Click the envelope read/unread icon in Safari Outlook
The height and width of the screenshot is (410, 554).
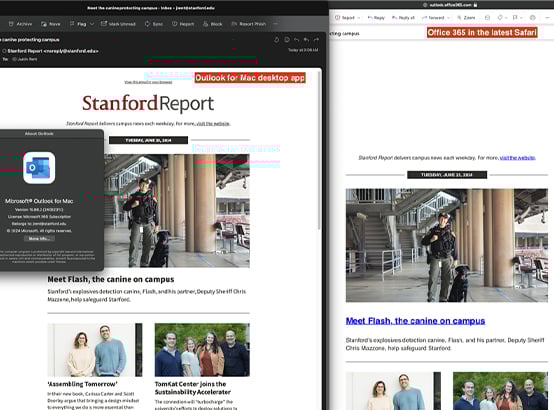(x=487, y=18)
